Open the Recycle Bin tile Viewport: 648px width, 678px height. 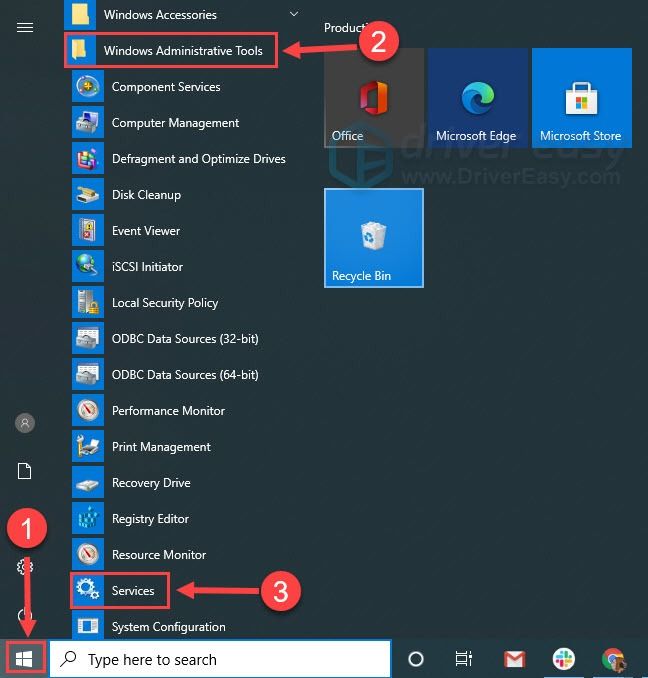click(374, 237)
